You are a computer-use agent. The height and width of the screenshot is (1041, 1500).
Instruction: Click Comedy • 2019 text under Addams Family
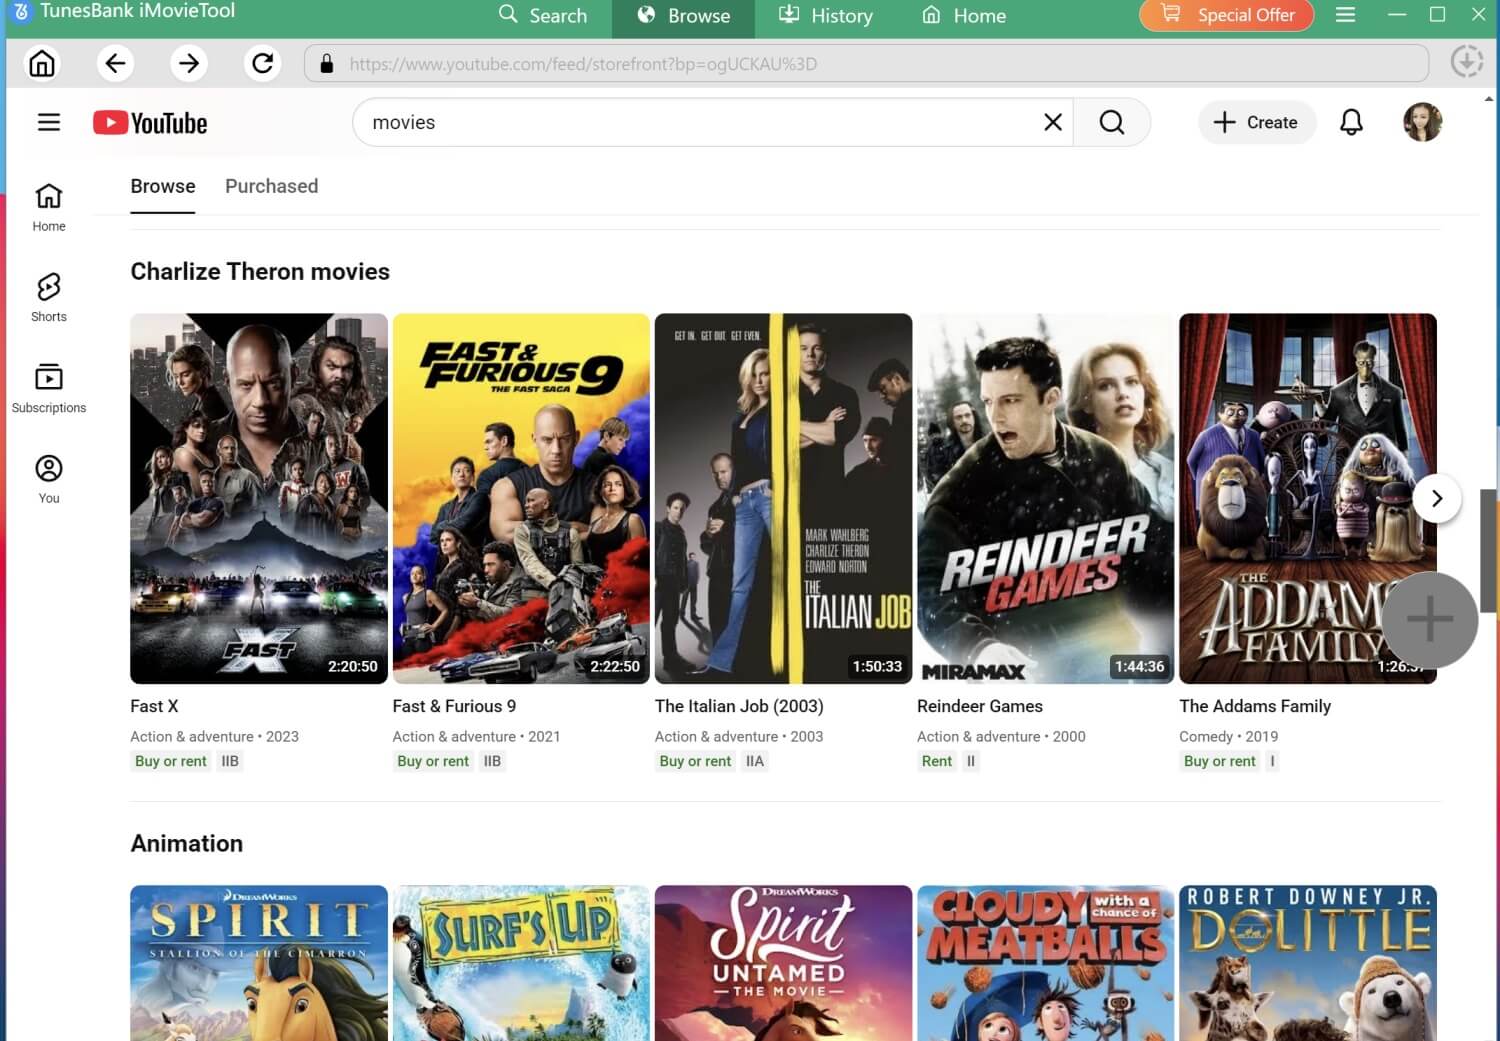coord(1228,736)
